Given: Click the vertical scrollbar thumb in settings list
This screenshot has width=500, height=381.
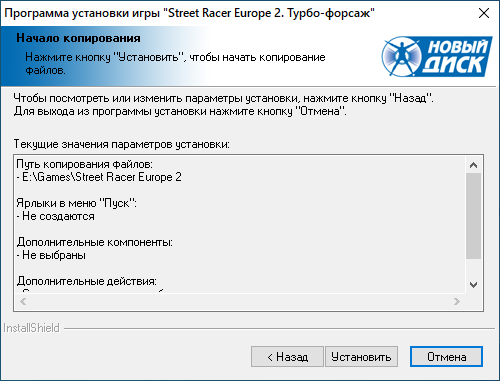Looking at the screenshot, I should (x=473, y=216).
